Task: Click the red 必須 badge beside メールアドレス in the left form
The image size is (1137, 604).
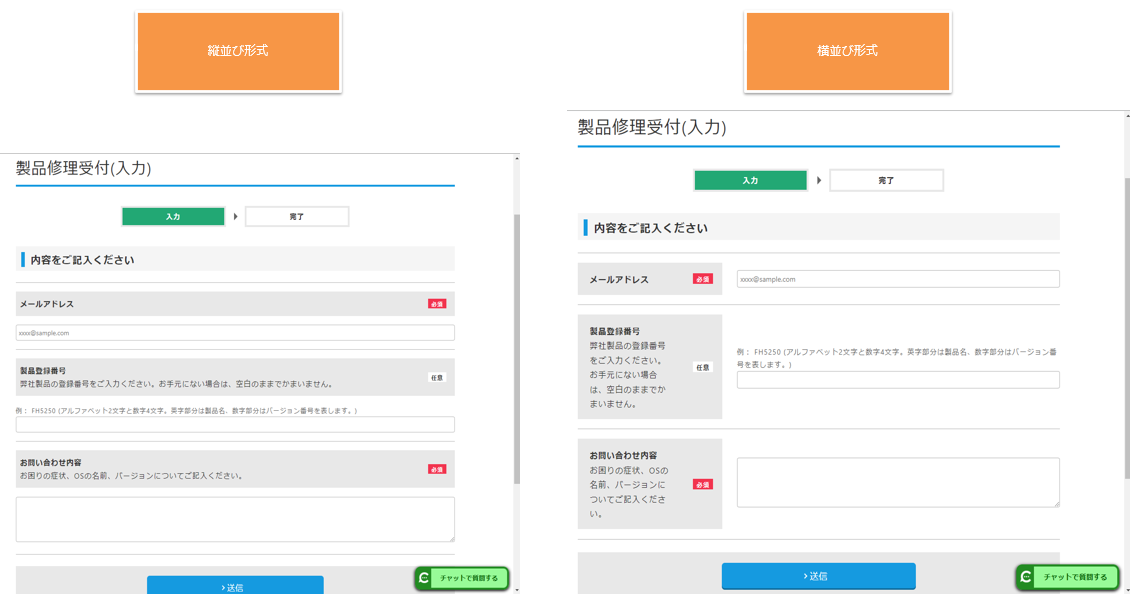Action: click(437, 304)
